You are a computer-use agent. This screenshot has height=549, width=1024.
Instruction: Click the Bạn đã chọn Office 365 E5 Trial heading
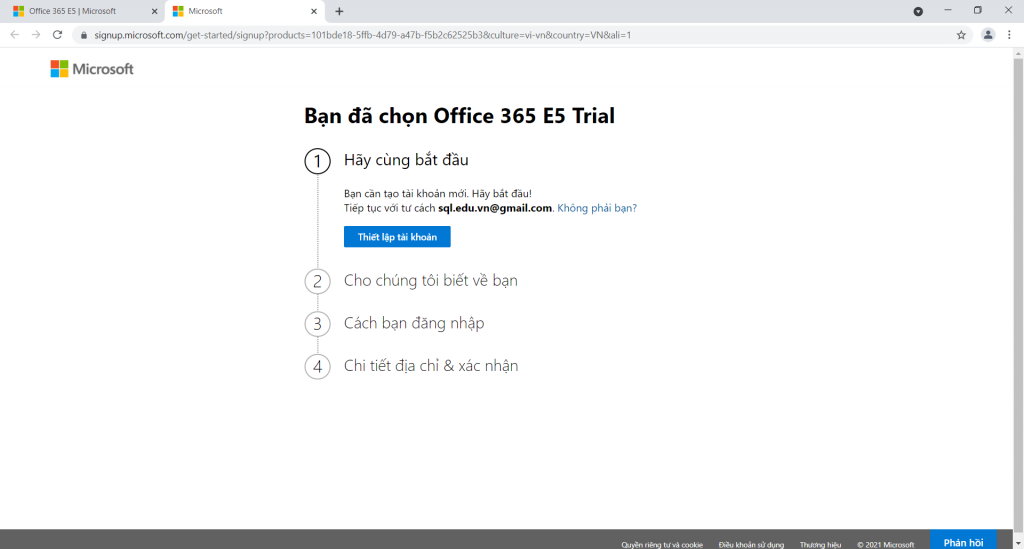(x=459, y=116)
